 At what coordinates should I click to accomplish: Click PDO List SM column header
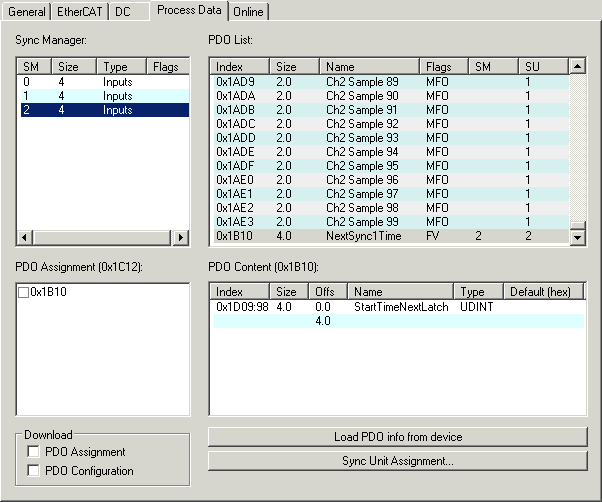coord(493,66)
